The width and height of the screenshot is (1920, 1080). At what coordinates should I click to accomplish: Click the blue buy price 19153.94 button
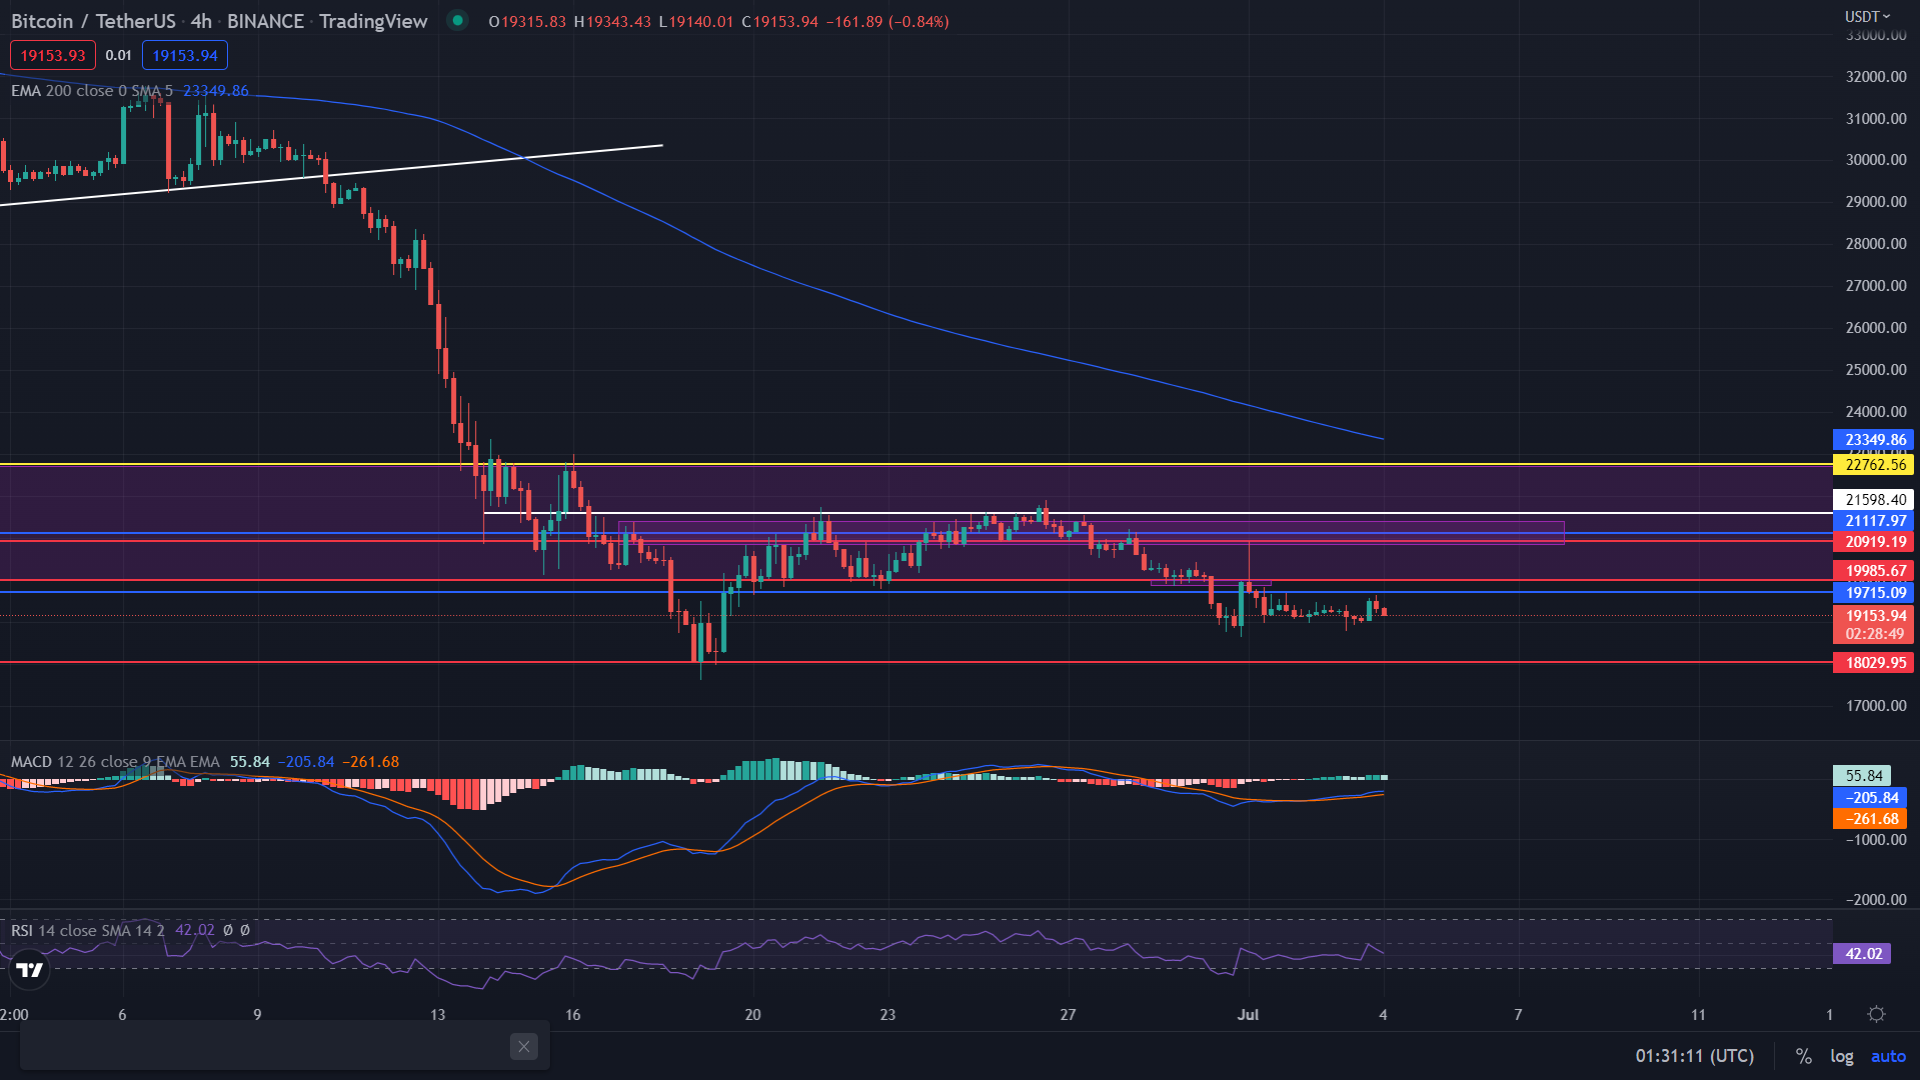pyautogui.click(x=185, y=55)
